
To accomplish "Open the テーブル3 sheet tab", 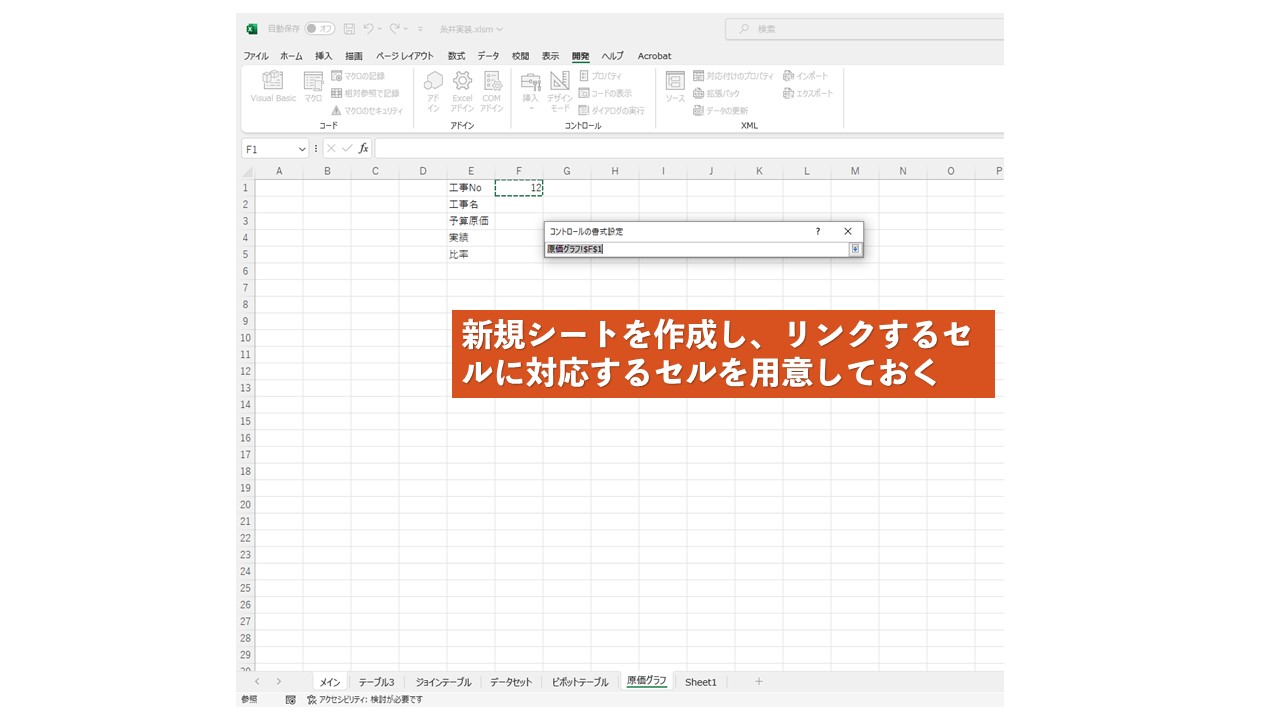I will pos(377,682).
